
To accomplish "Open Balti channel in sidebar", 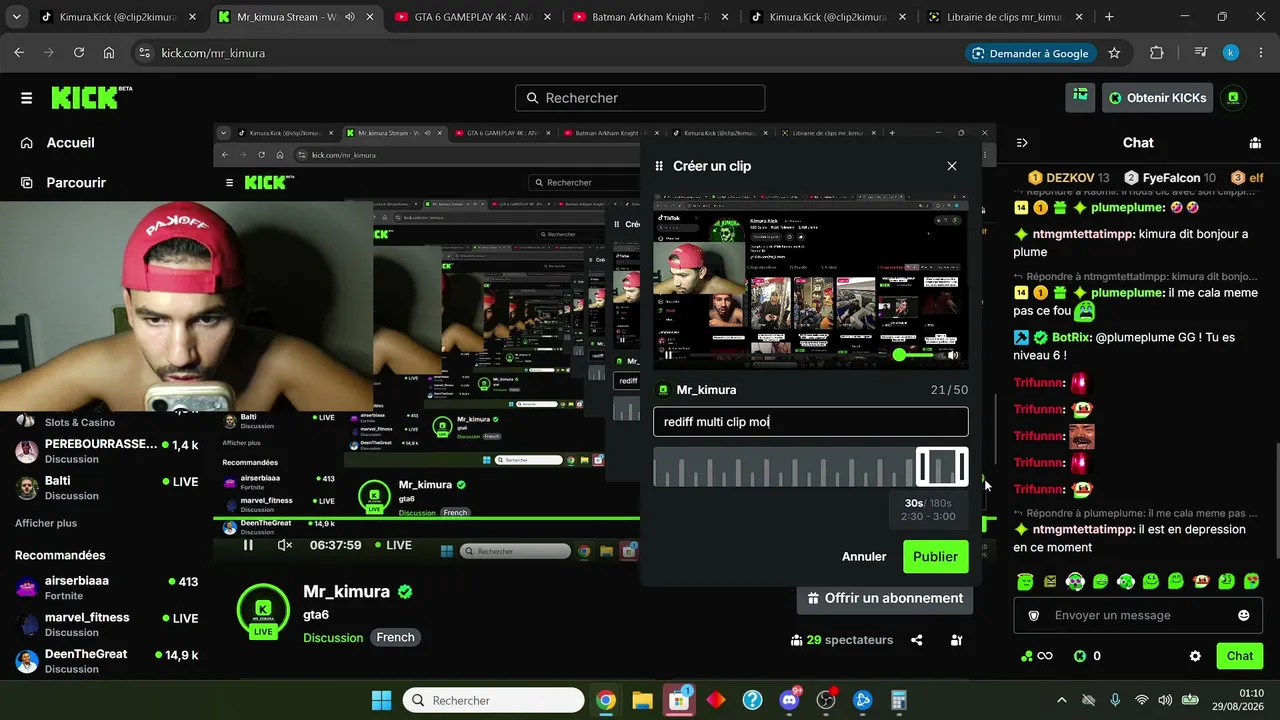I will [x=107, y=488].
